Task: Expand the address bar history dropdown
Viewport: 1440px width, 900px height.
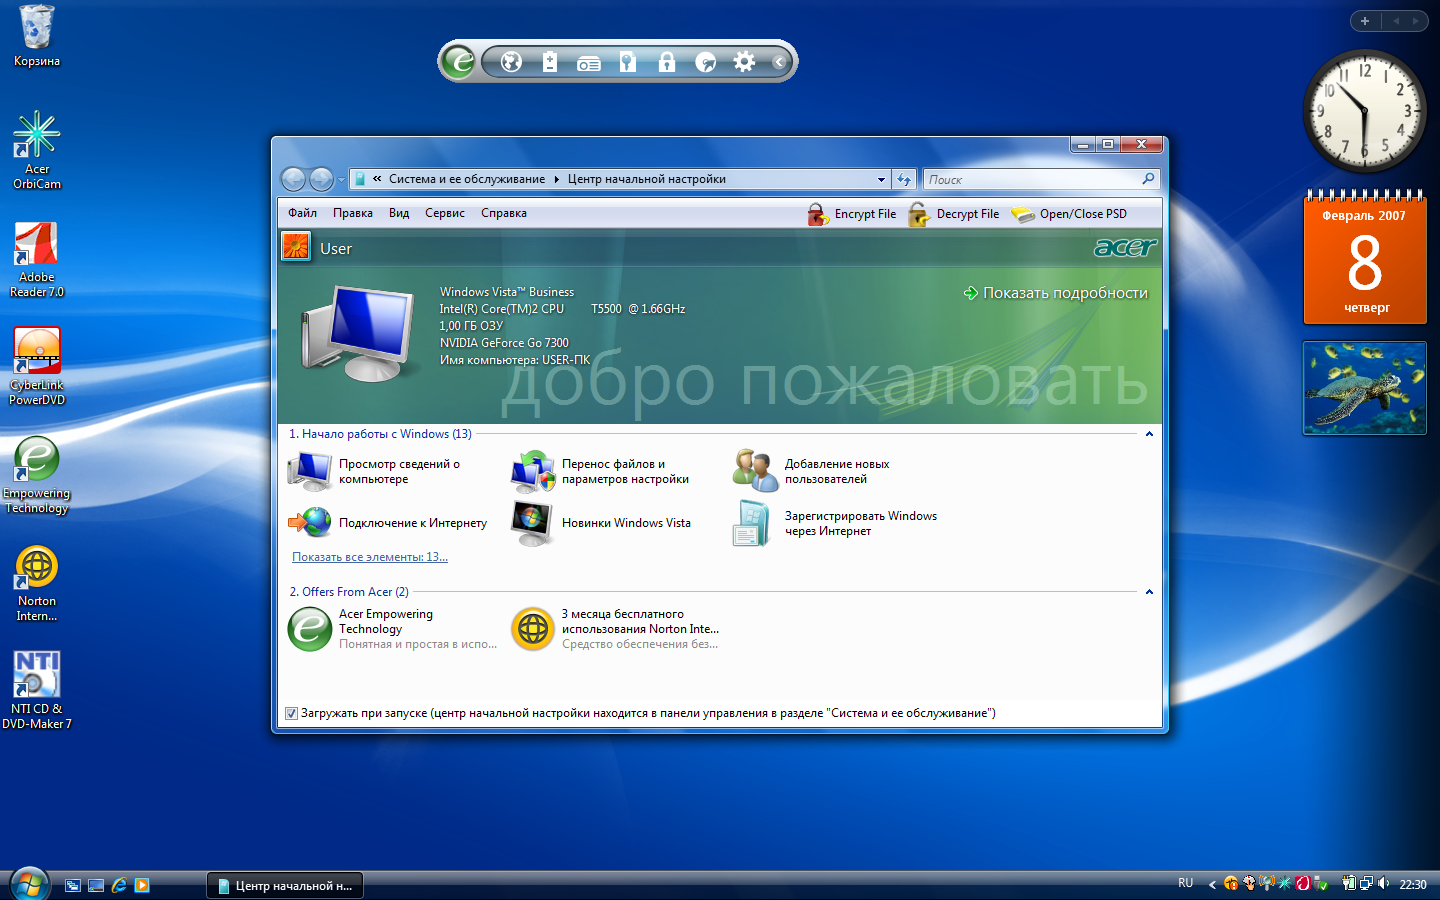Action: coord(881,180)
